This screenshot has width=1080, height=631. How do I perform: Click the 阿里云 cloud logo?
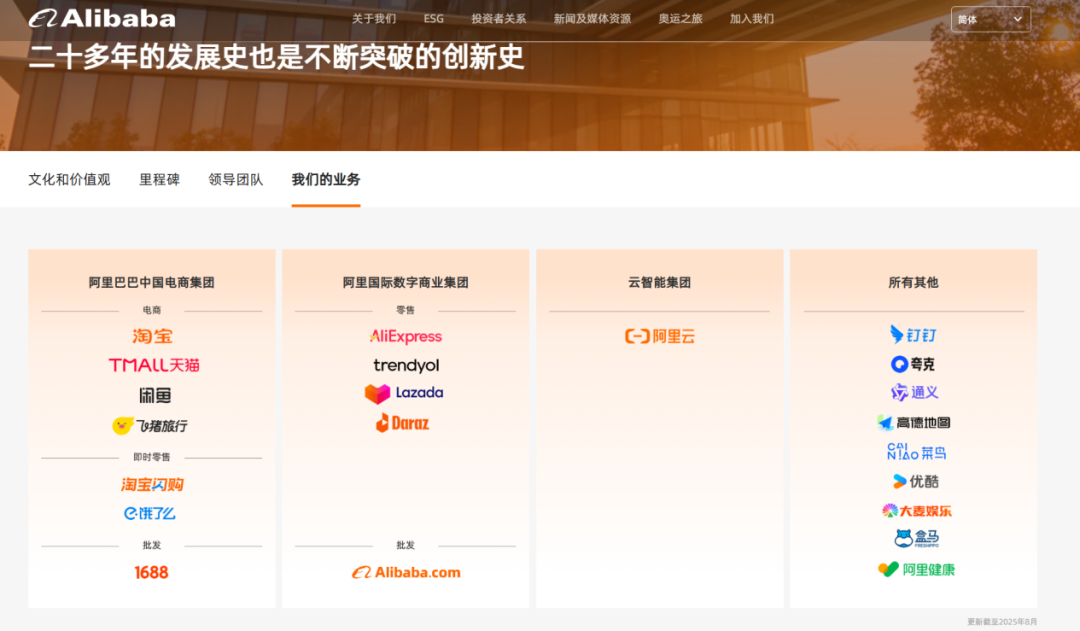coord(659,336)
